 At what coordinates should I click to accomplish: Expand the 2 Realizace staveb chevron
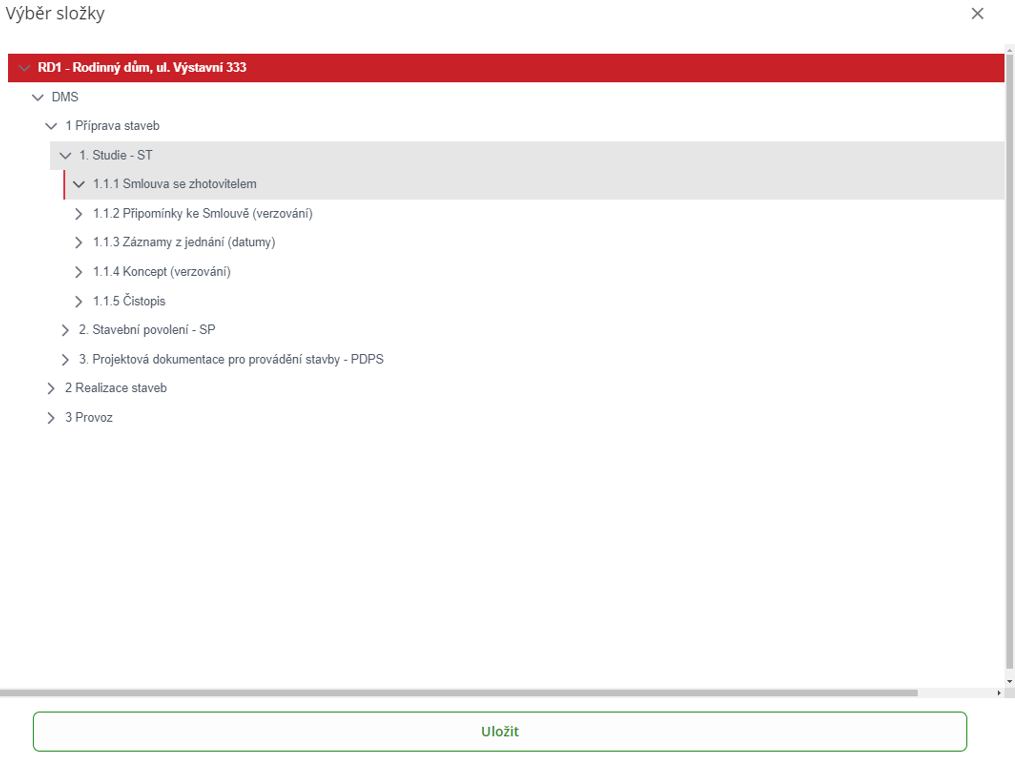pos(52,389)
